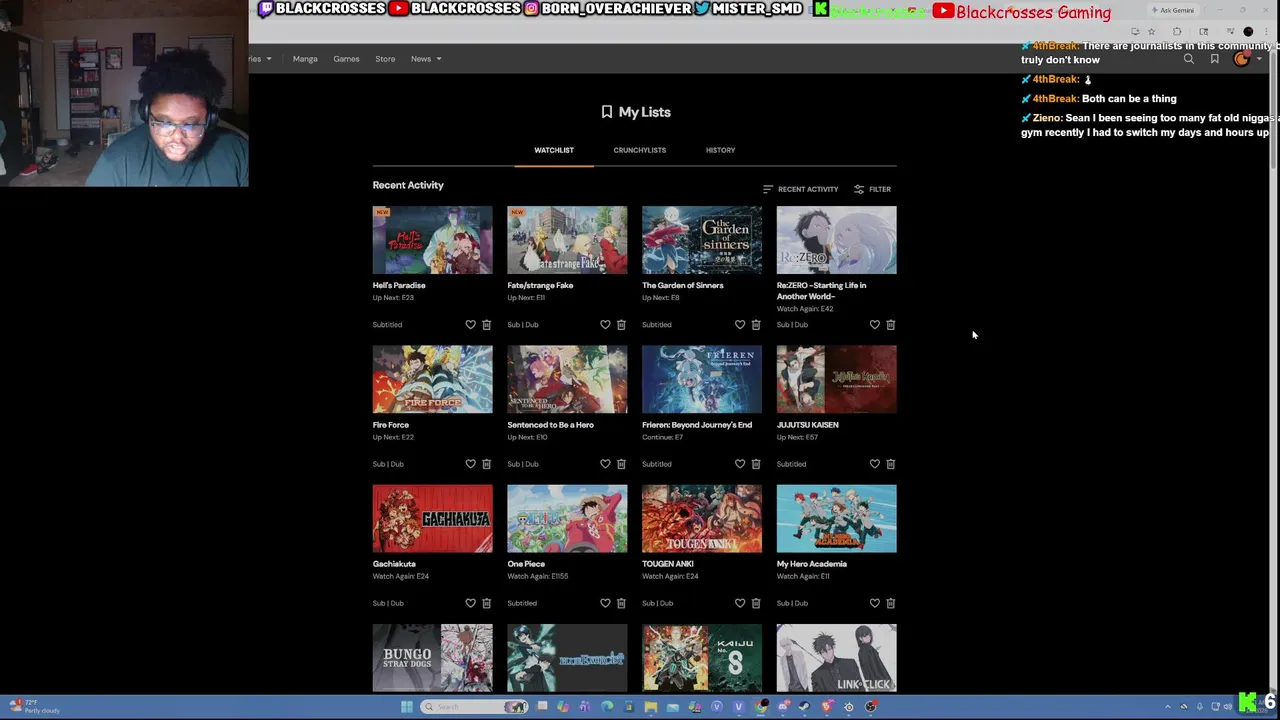Image resolution: width=1280 pixels, height=720 pixels.
Task: Favorite Fire Force with heart icon
Action: [470, 464]
